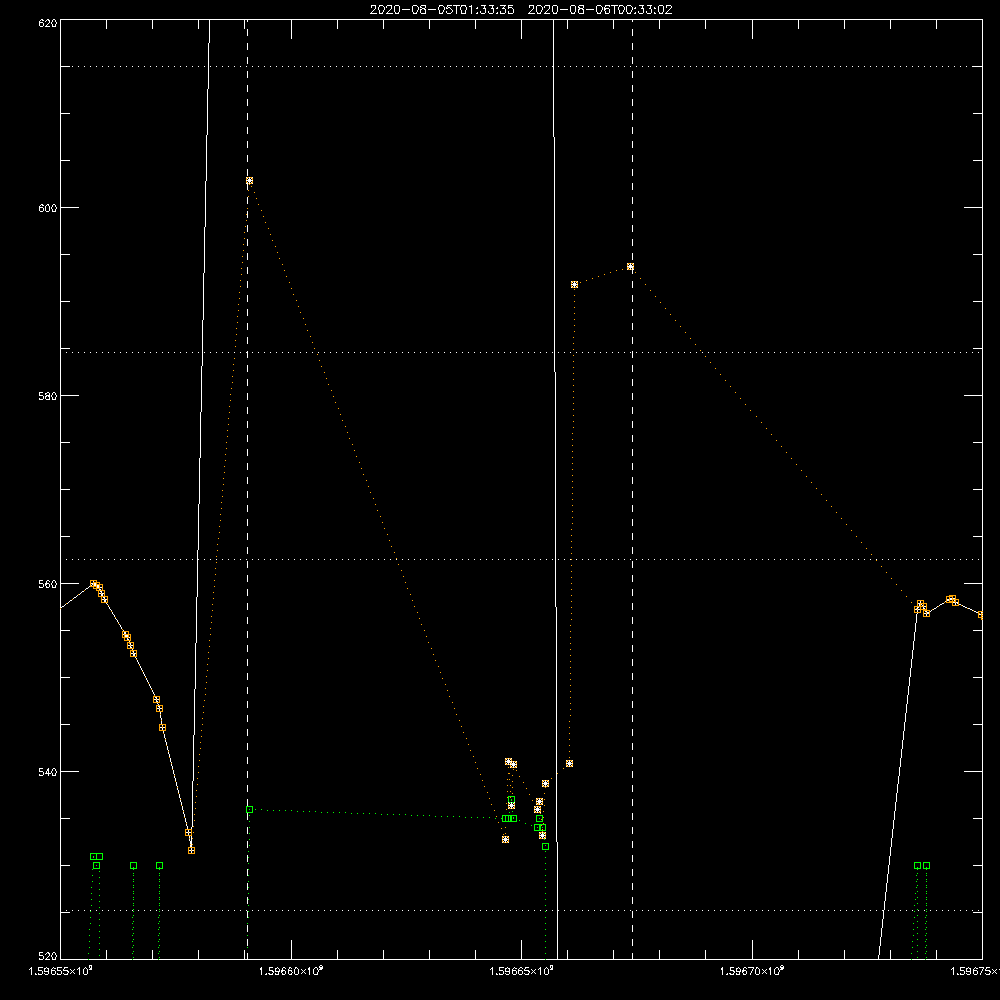The height and width of the screenshot is (1000, 1000).
Task: Click the x-axis label 1.59655×10⁹
Action: click(61, 971)
